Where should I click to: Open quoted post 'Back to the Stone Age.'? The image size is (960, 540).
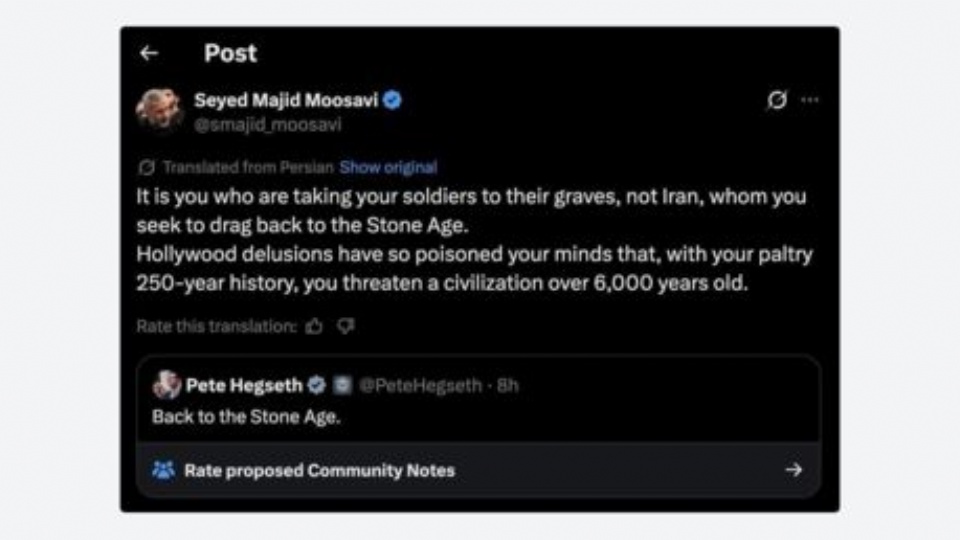(x=246, y=417)
